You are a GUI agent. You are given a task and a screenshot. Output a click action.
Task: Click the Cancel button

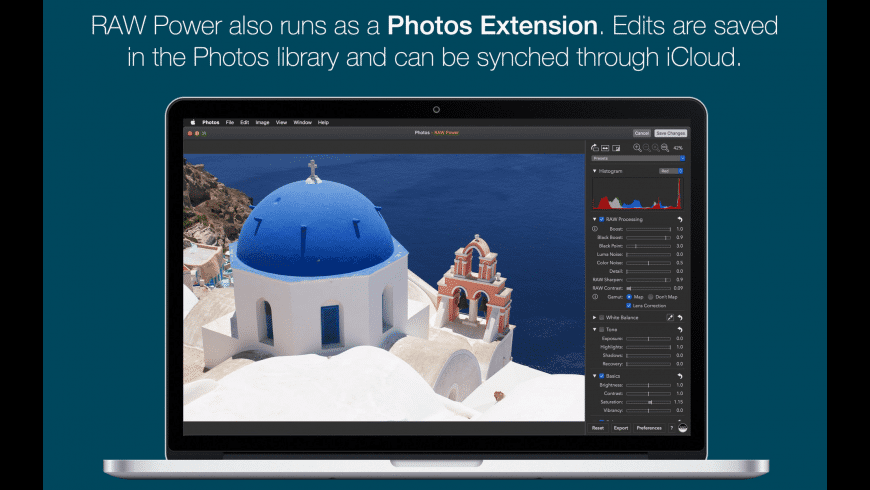(642, 133)
